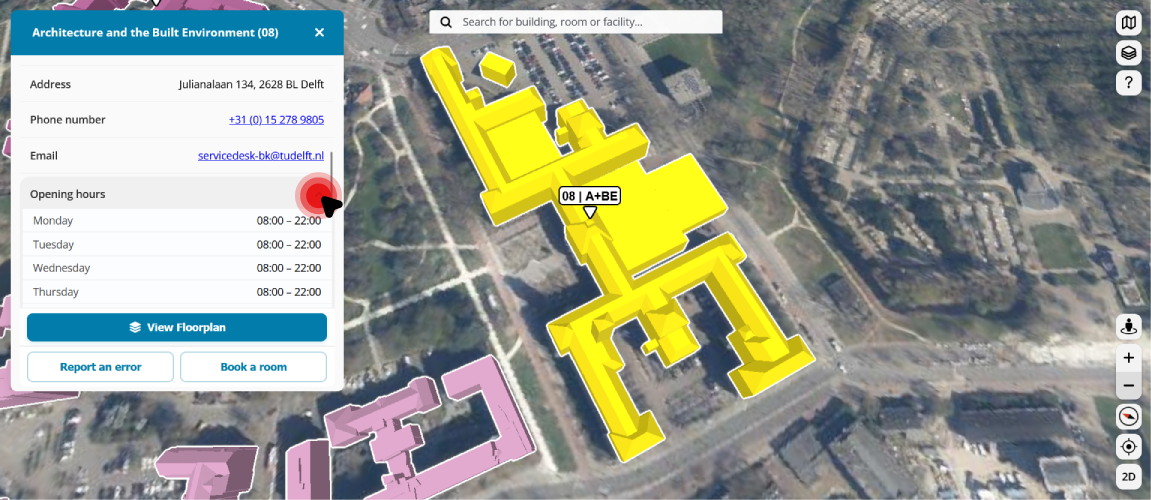Select the Tuesday opening hours row
Screen dimensions: 1151x500
177,244
